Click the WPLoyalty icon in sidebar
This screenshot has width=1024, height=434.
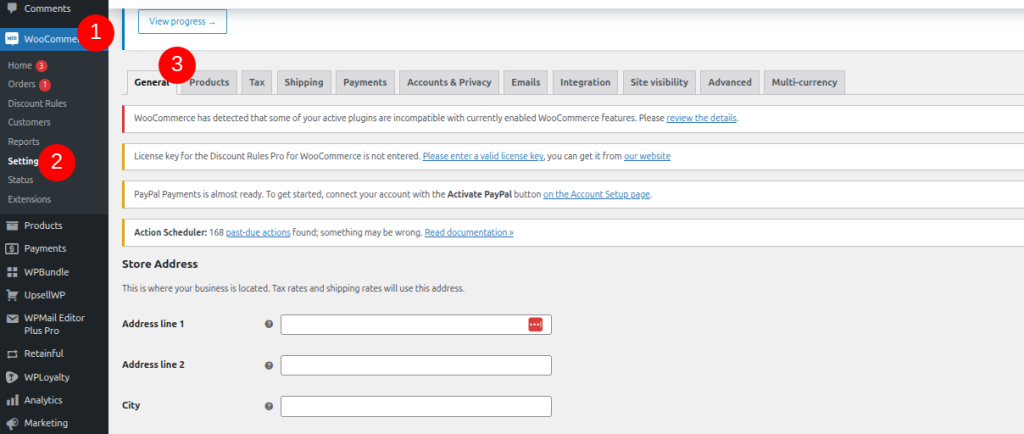[12, 377]
